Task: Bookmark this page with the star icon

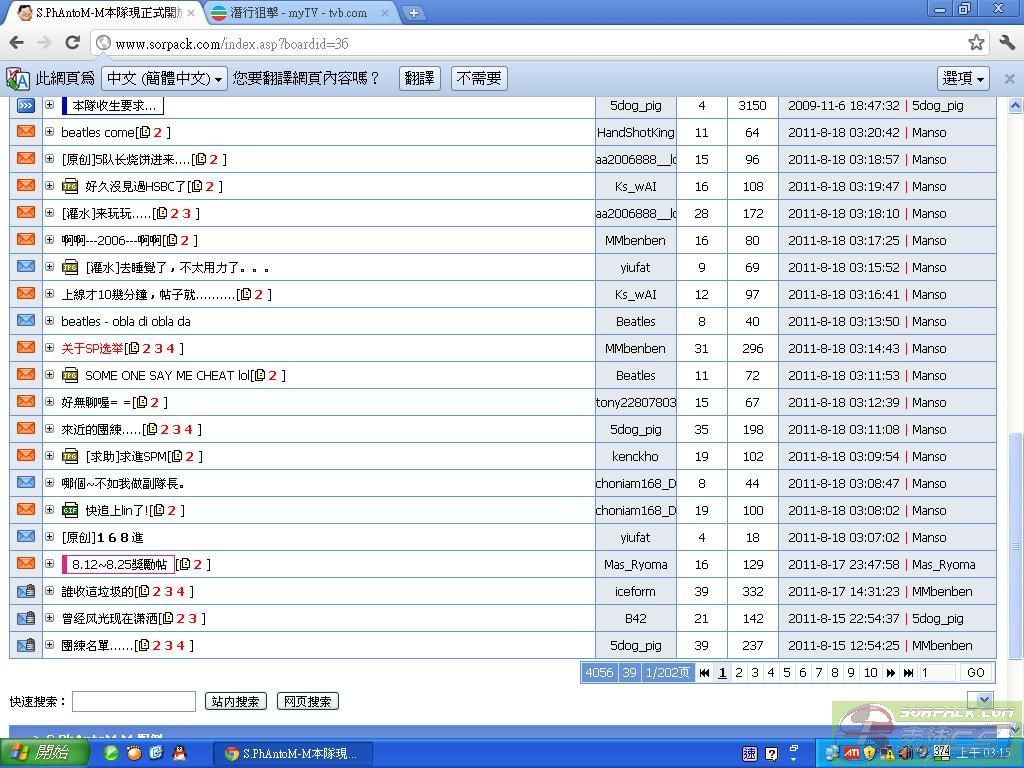Action: (976, 43)
